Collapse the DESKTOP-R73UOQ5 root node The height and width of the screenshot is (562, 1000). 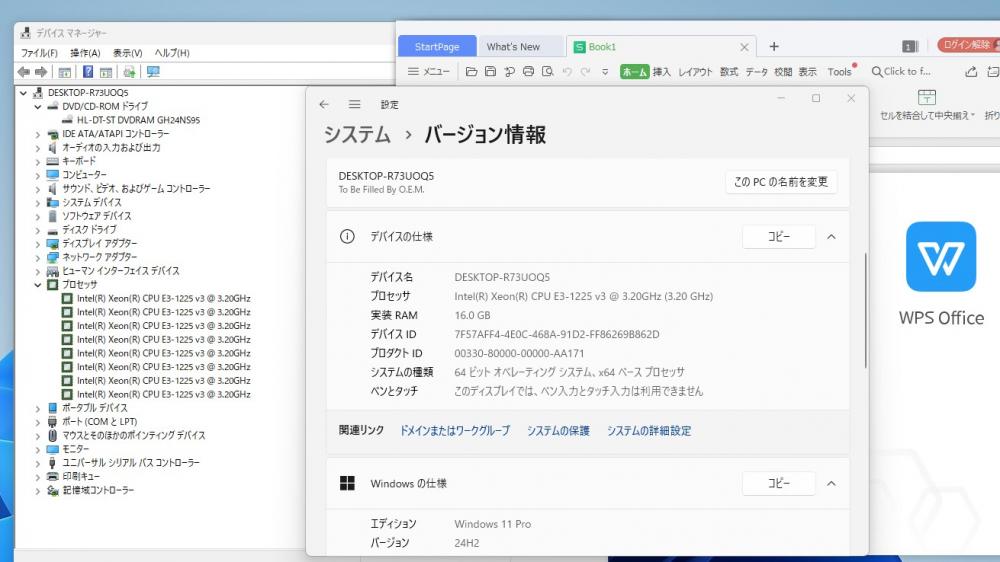tap(24, 93)
